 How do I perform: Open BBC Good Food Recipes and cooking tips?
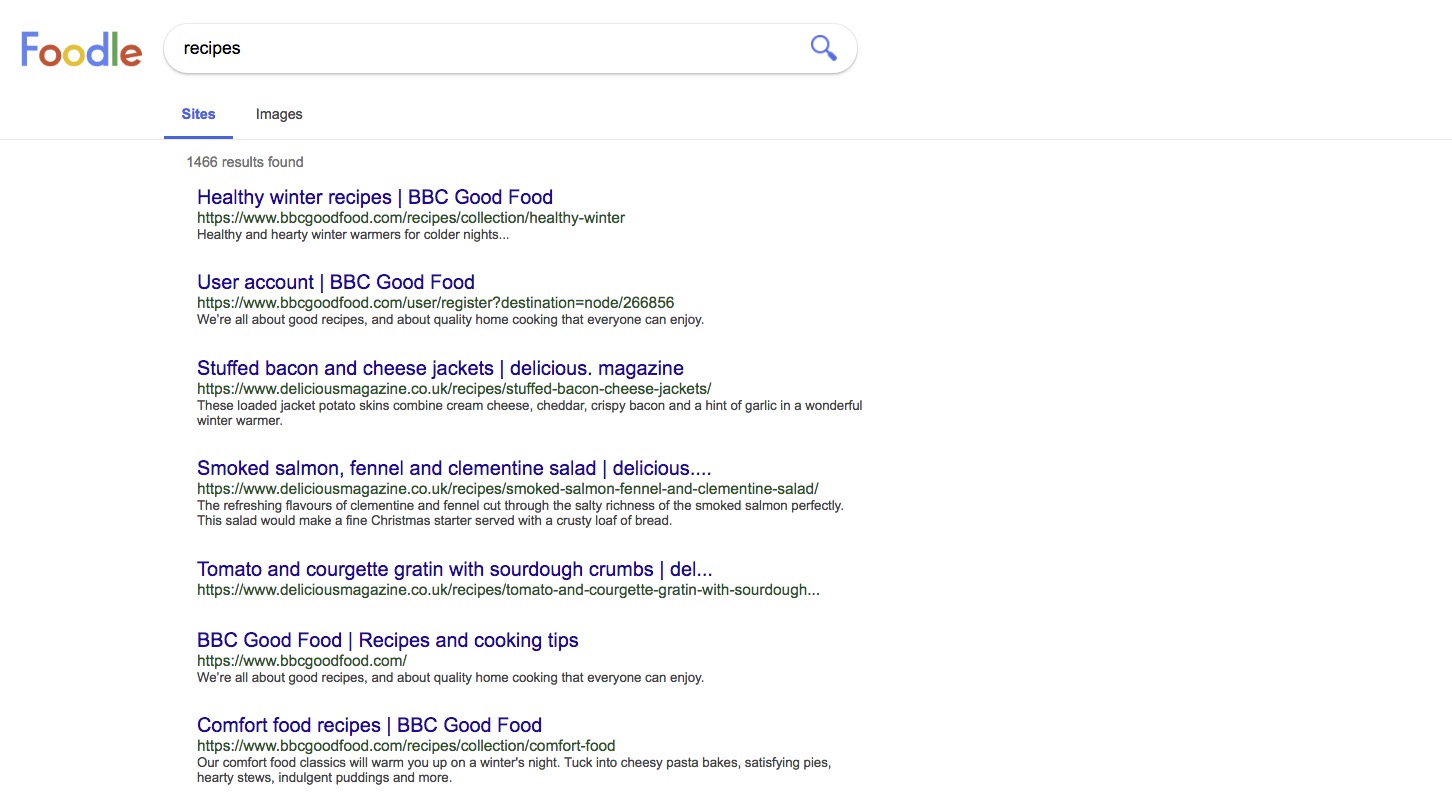[x=387, y=640]
